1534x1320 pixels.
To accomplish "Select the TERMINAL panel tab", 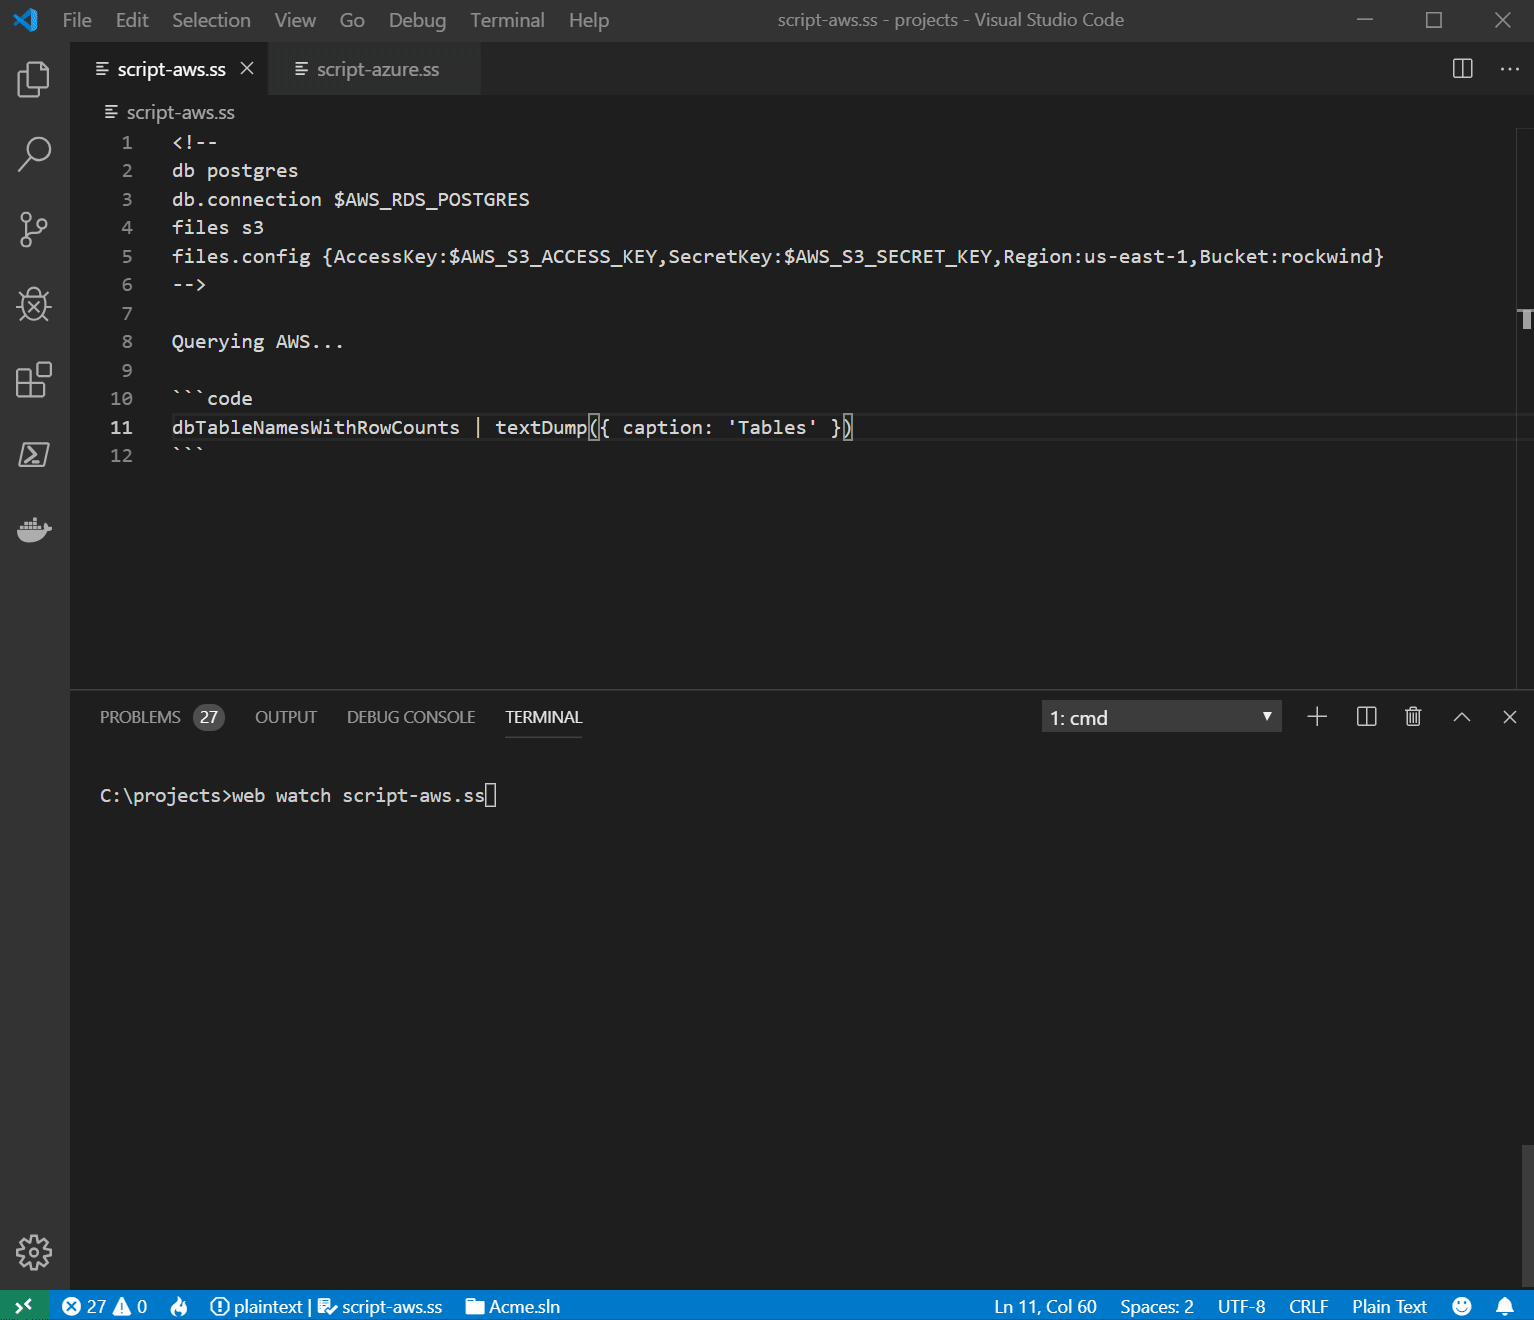I will tap(543, 717).
